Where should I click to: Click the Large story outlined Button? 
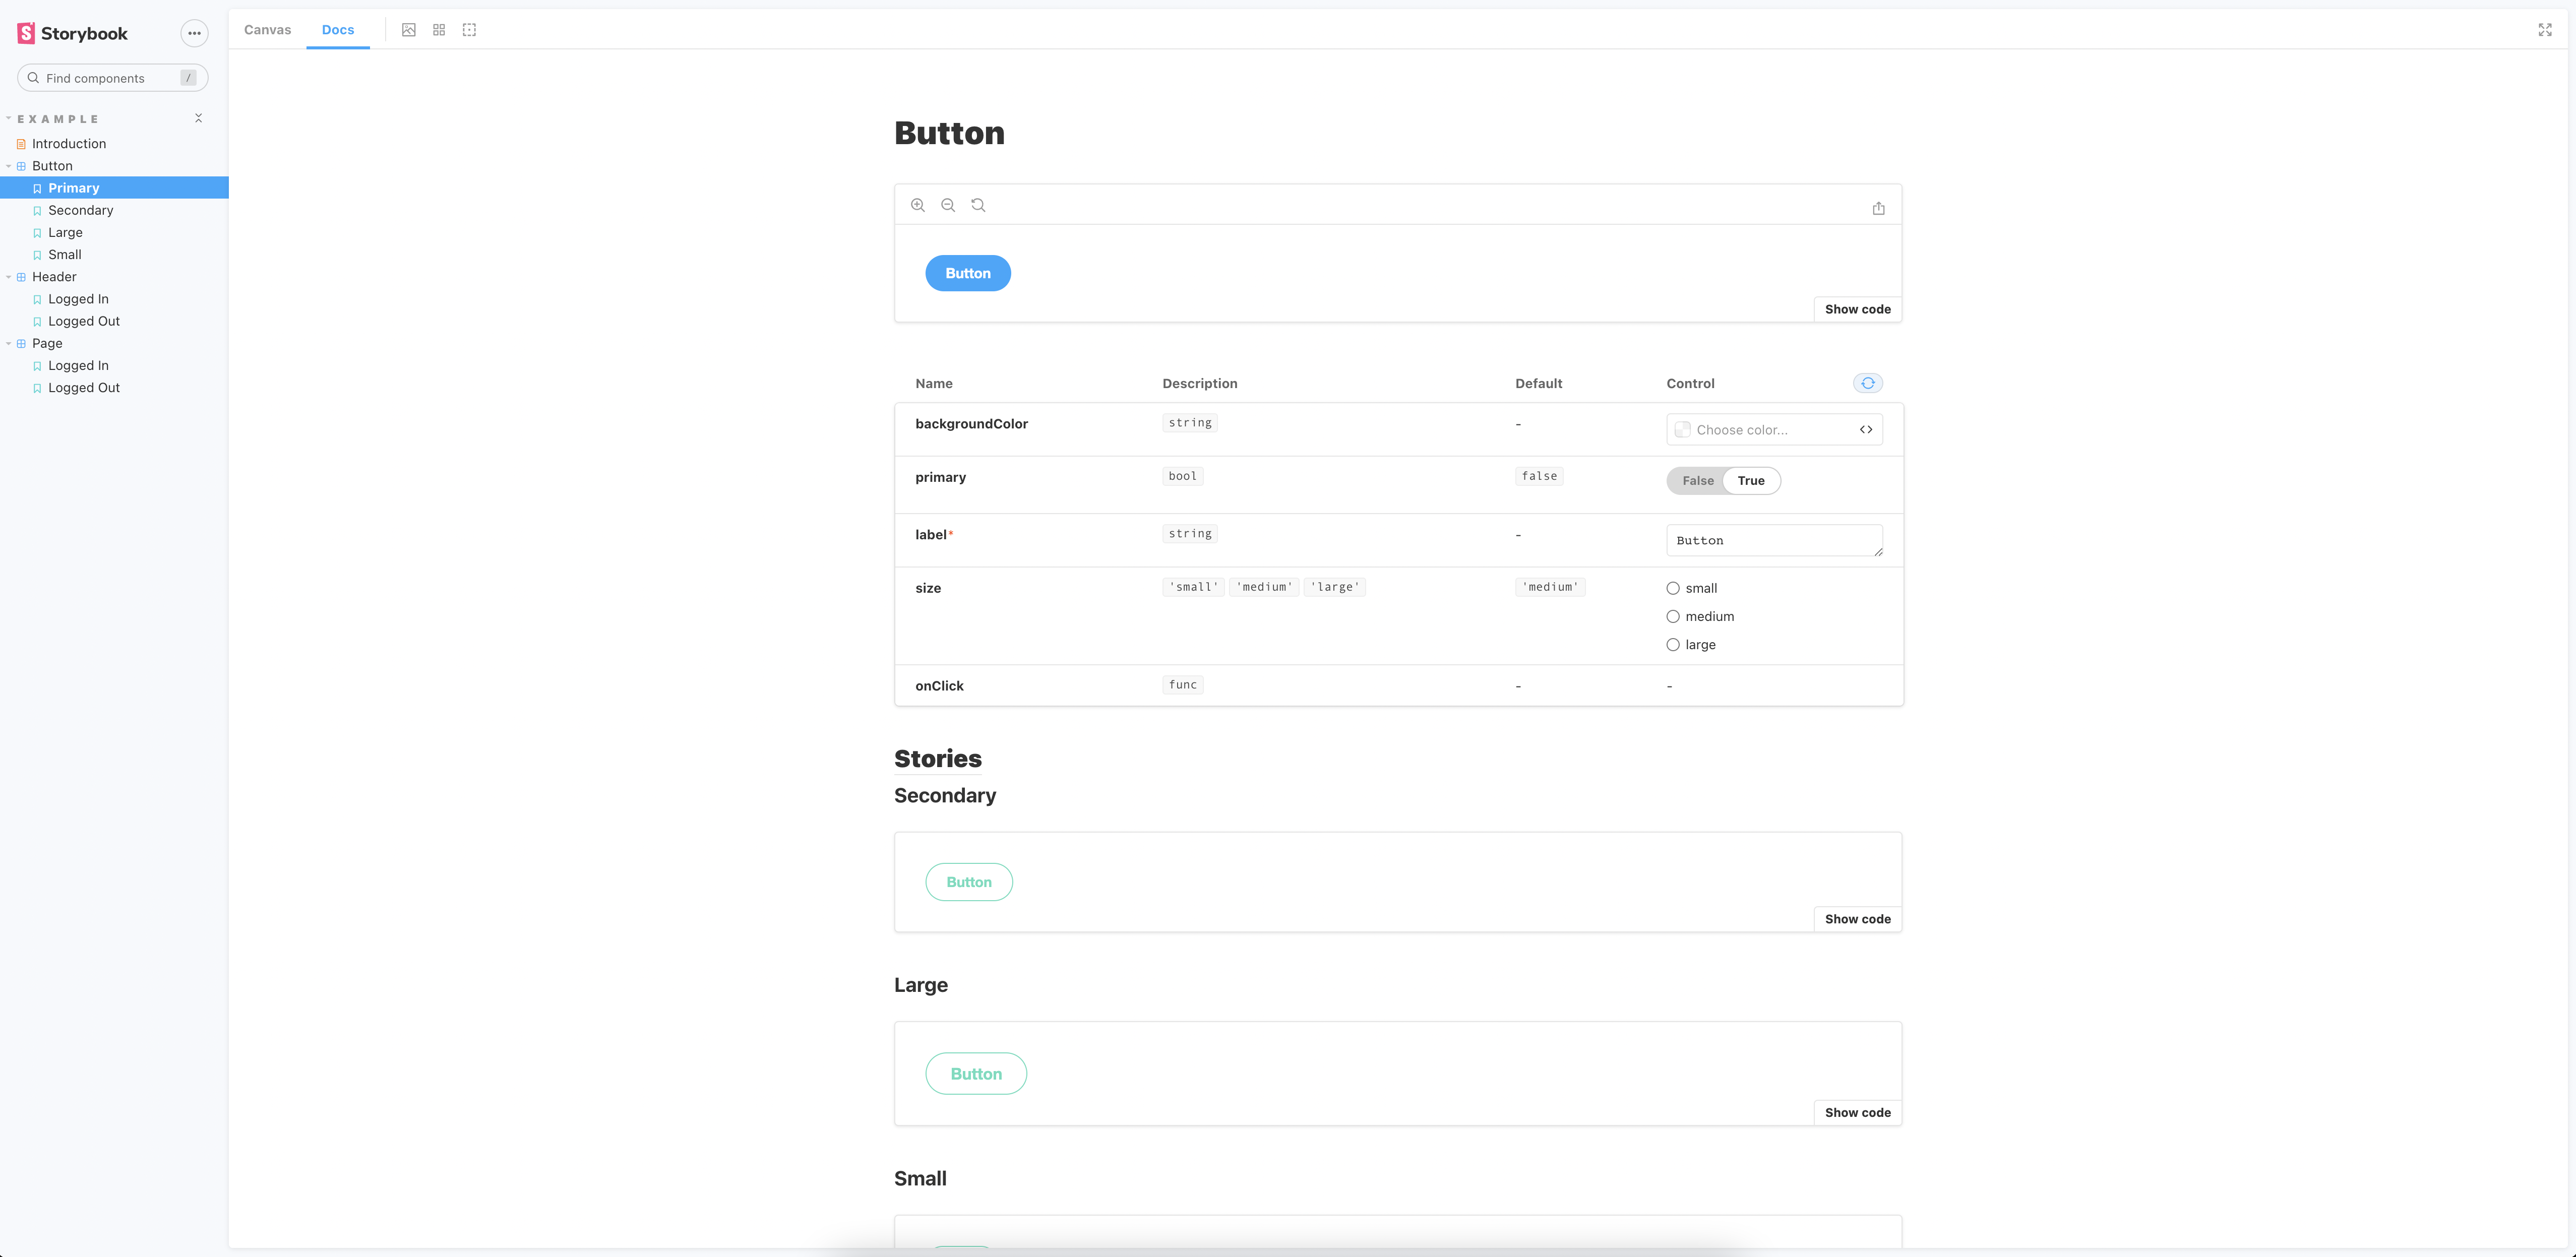click(976, 1073)
